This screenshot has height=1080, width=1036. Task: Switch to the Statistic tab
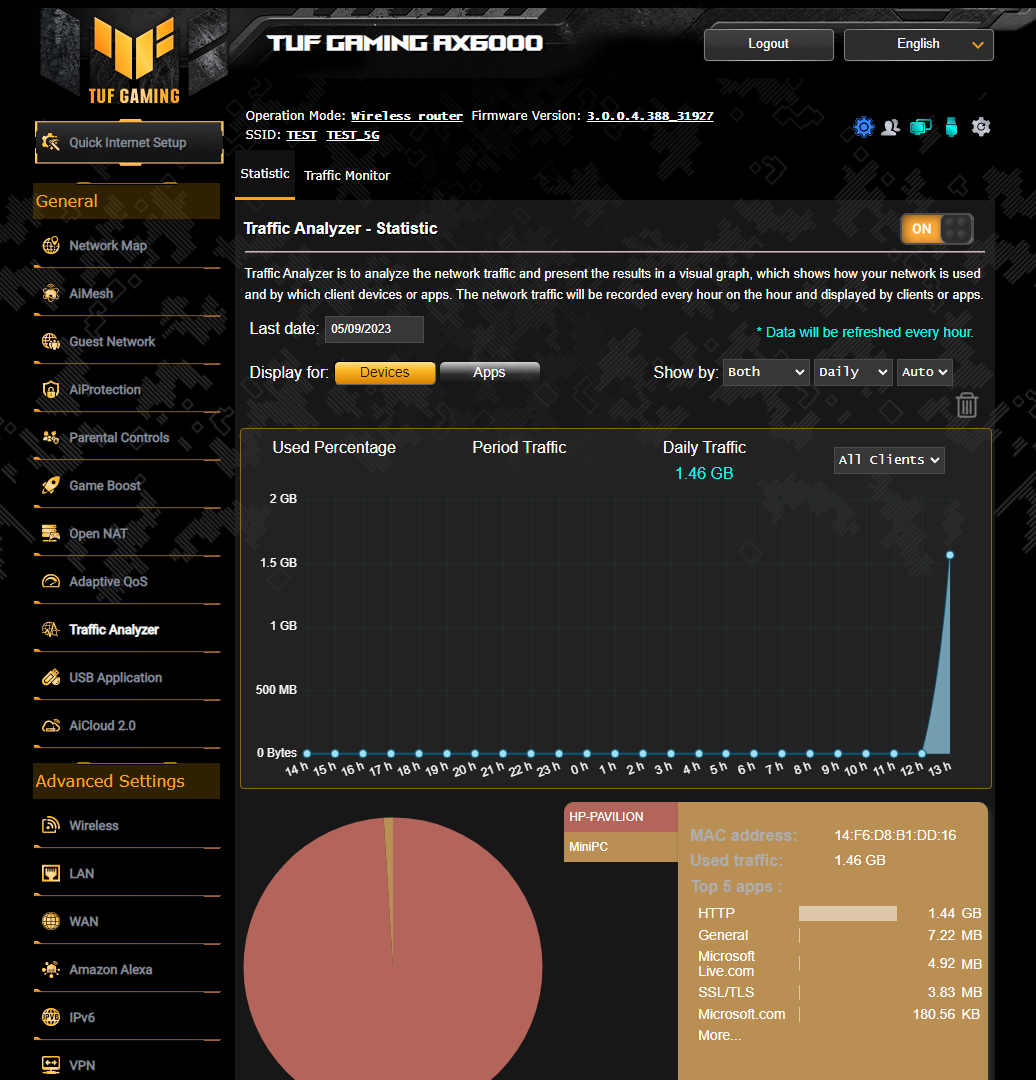pos(265,174)
